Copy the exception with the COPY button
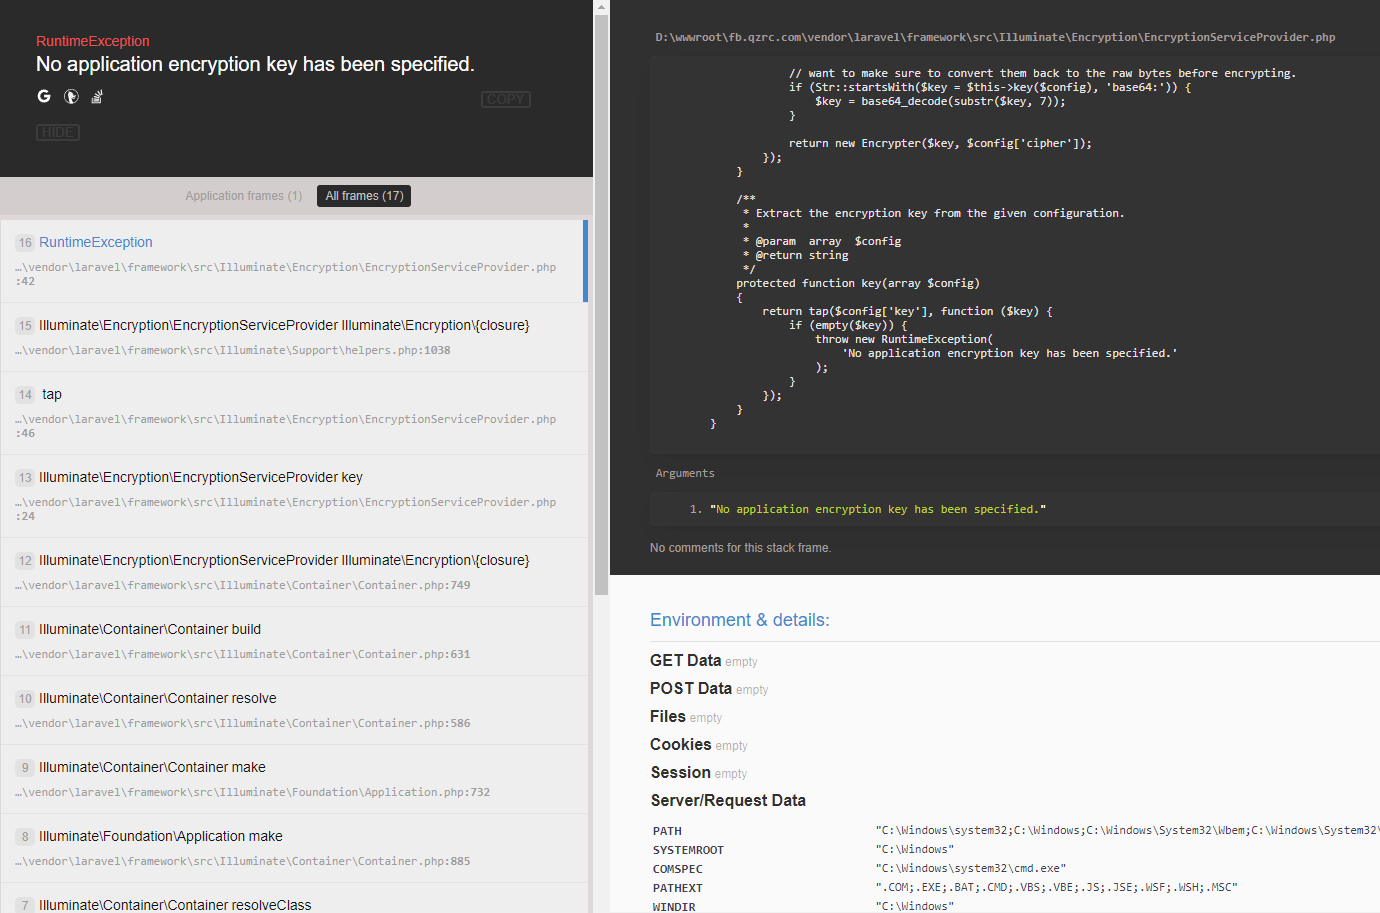Screen dimensions: 1380x913 (506, 99)
